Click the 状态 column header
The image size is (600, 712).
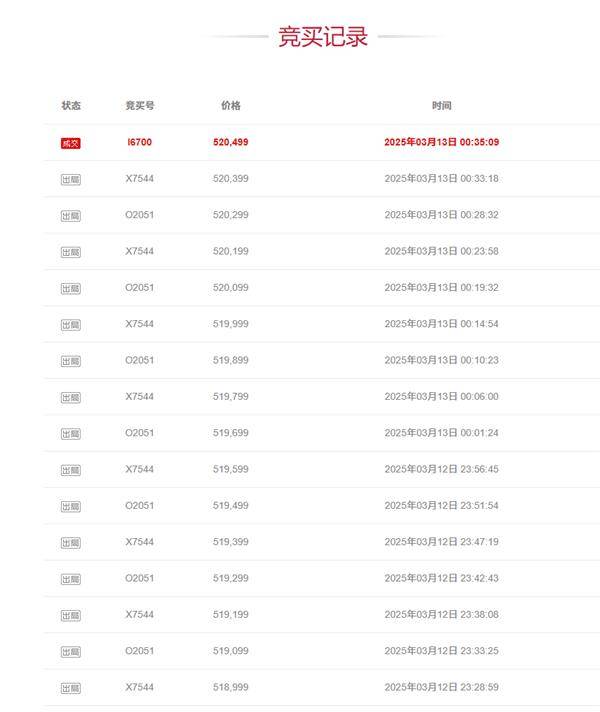(71, 106)
